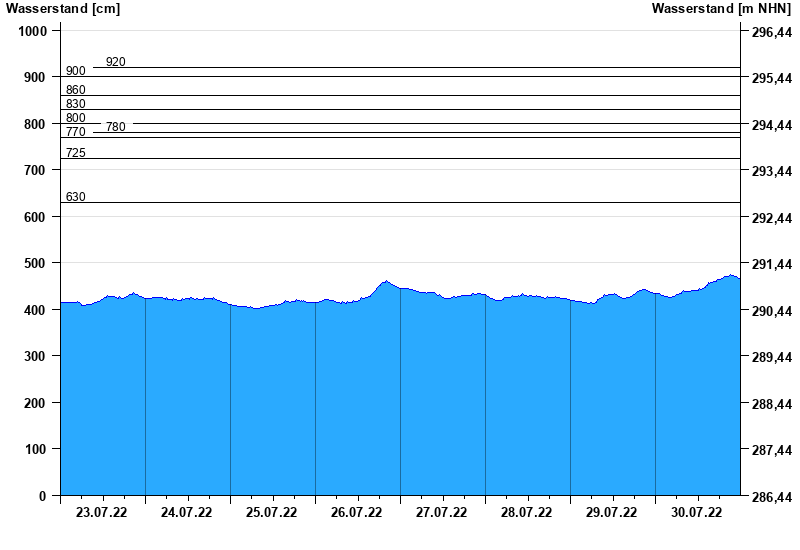
Task: Click the 292,44 right axis value
Action: click(772, 218)
